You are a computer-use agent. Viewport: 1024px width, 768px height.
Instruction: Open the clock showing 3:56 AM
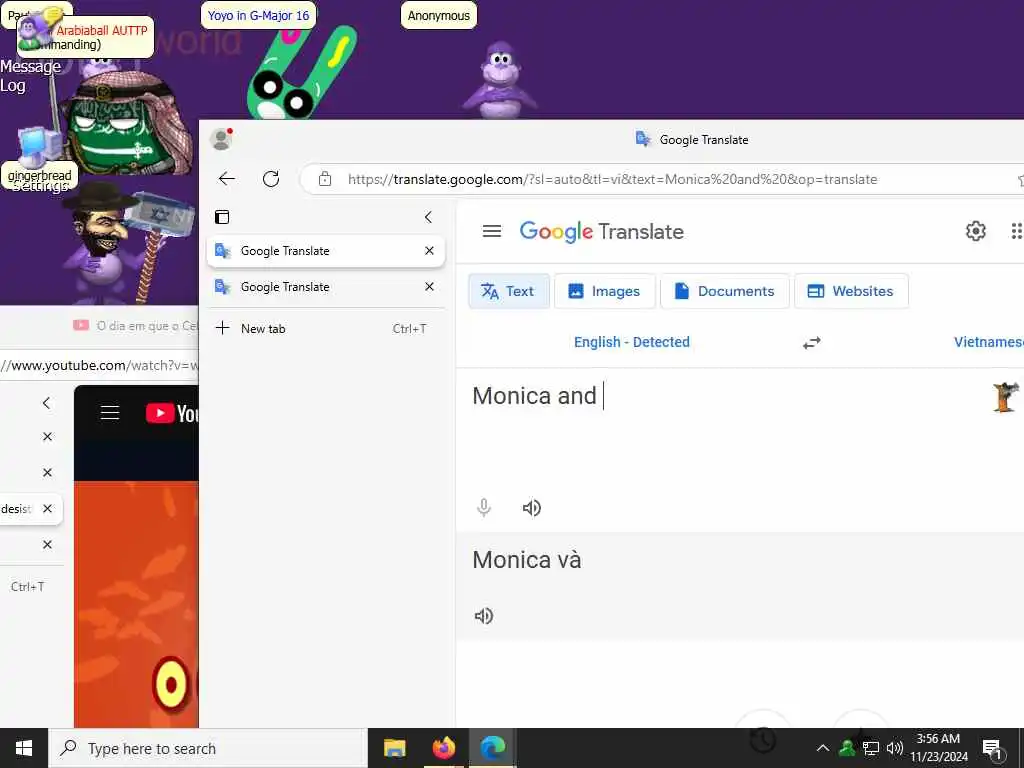[x=938, y=748]
